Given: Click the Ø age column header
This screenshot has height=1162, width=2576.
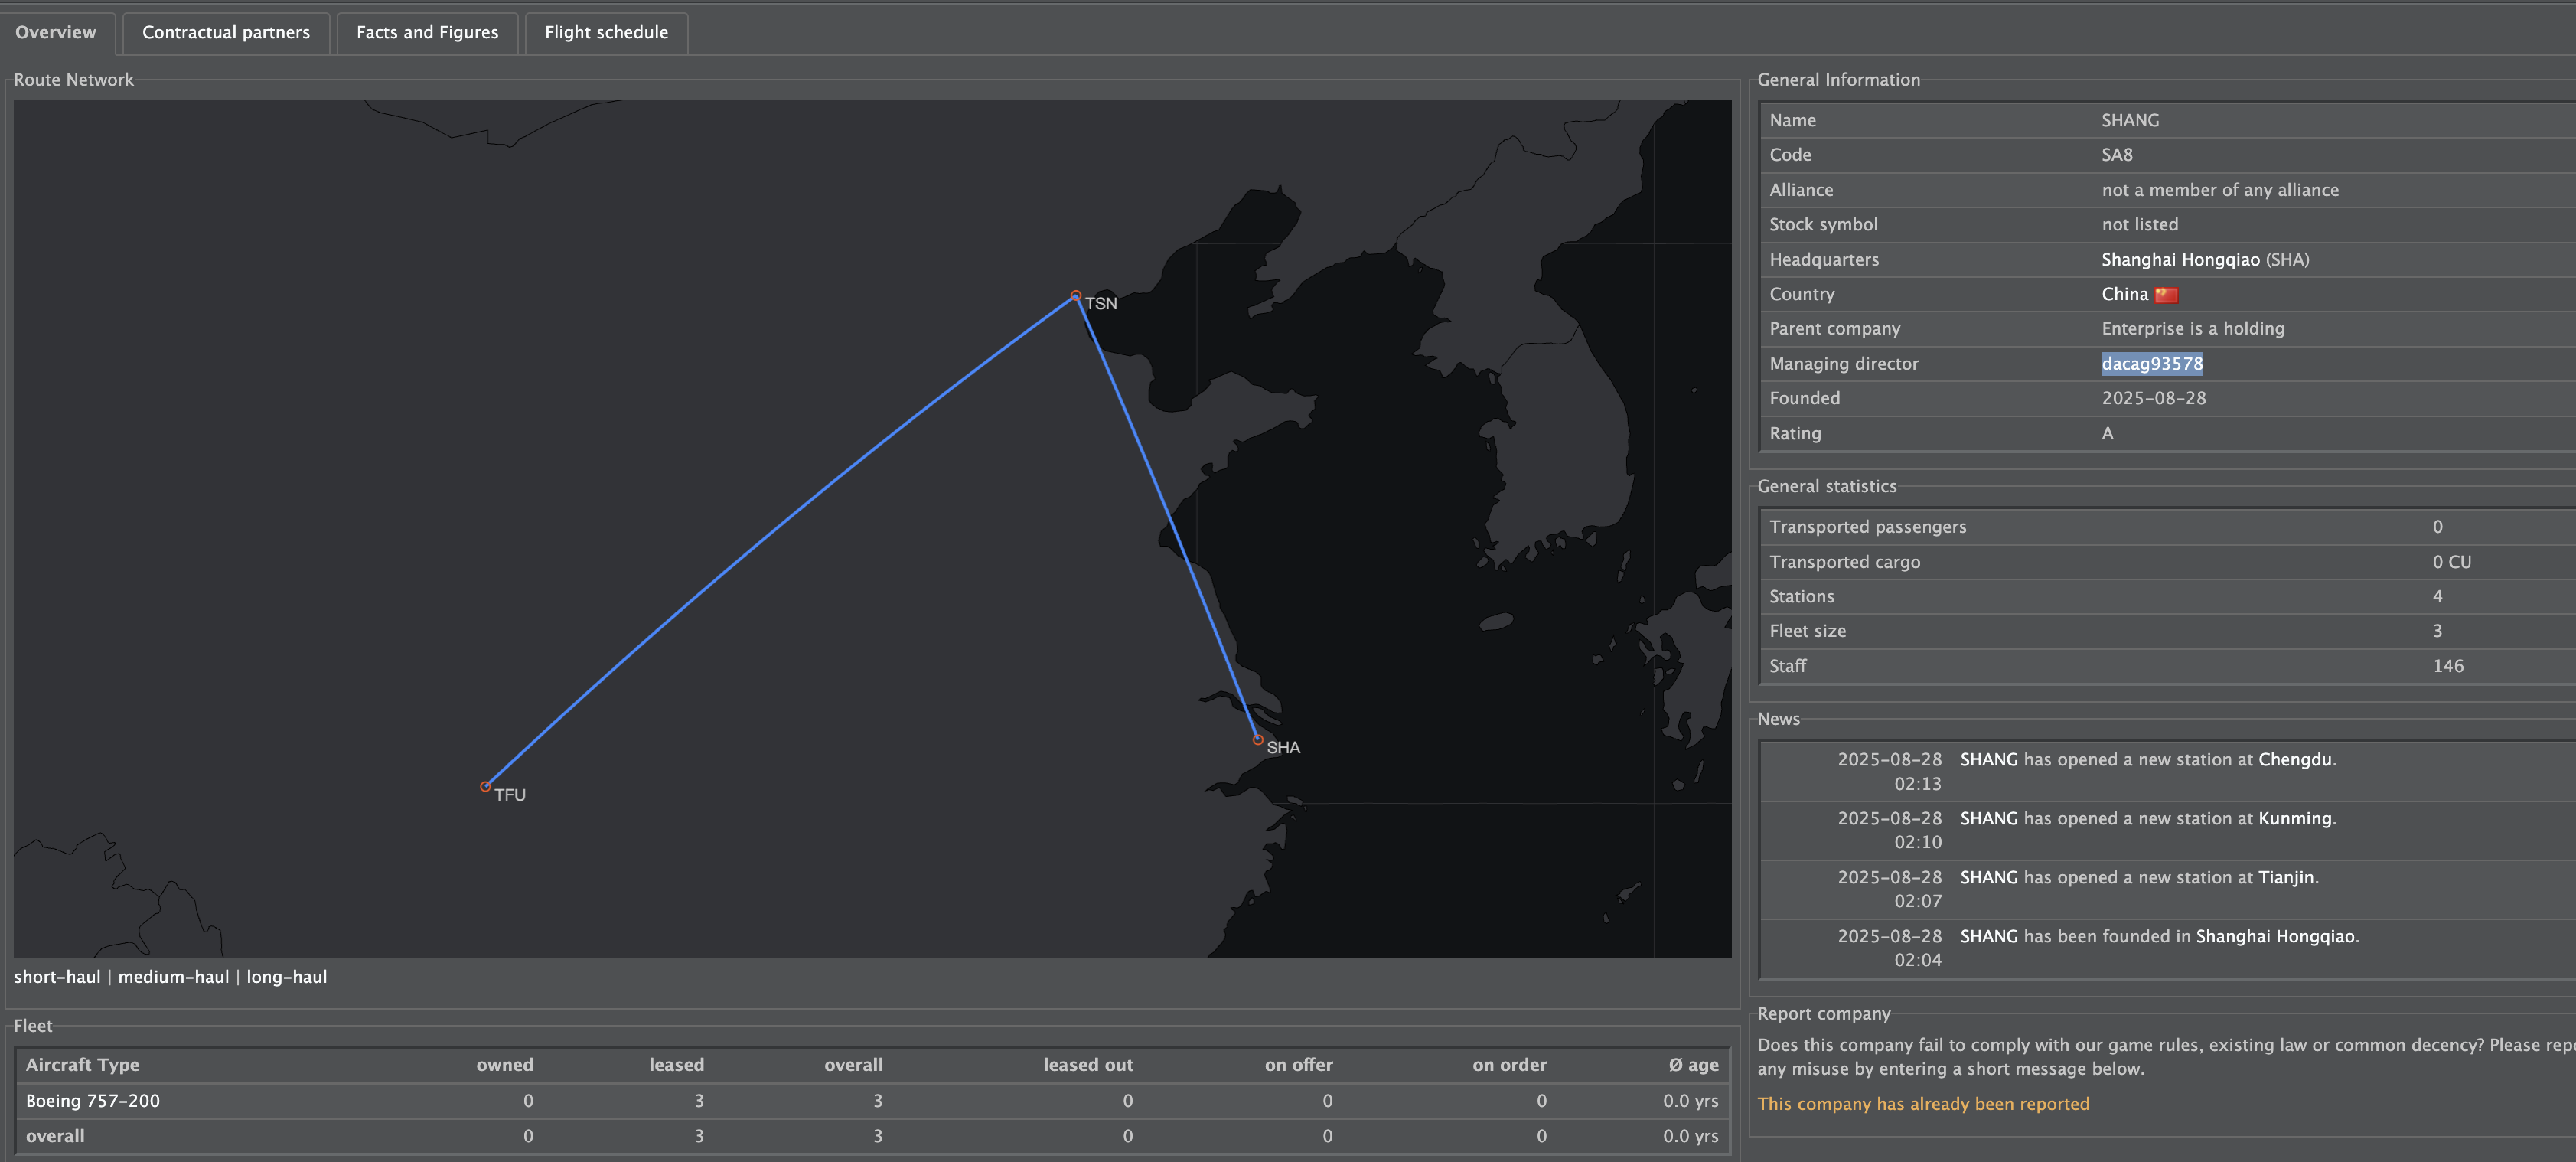Looking at the screenshot, I should coord(1693,1065).
